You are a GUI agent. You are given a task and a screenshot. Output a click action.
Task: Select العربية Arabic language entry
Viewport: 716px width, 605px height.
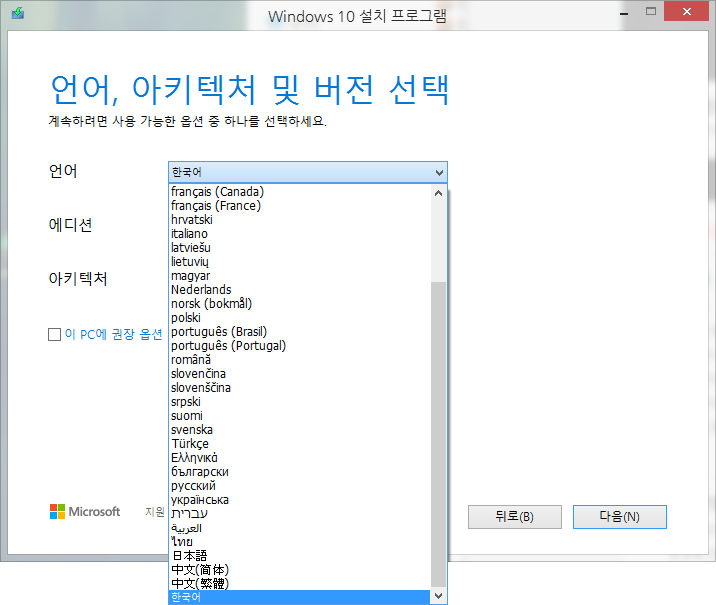click(300, 528)
